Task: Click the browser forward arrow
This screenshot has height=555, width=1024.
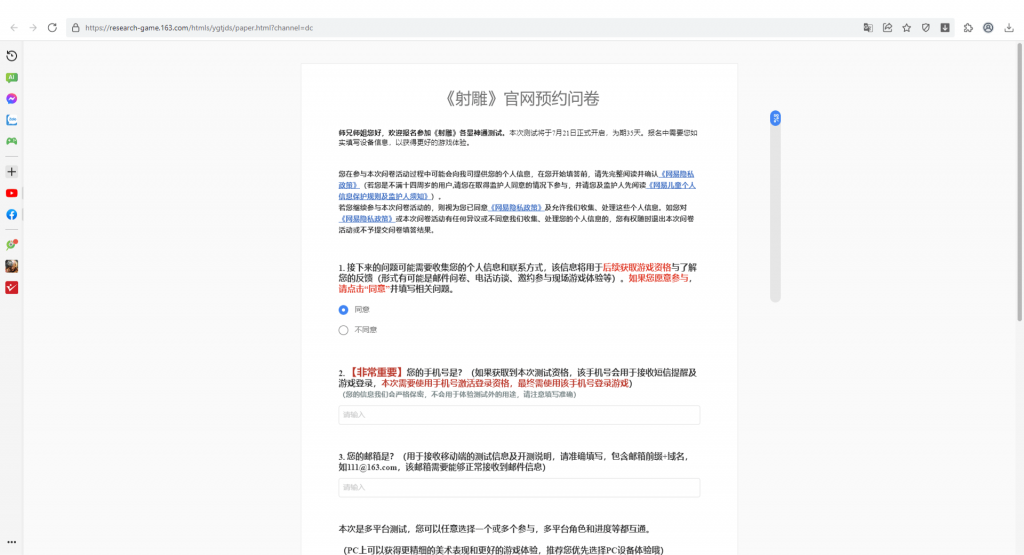Action: 33,27
